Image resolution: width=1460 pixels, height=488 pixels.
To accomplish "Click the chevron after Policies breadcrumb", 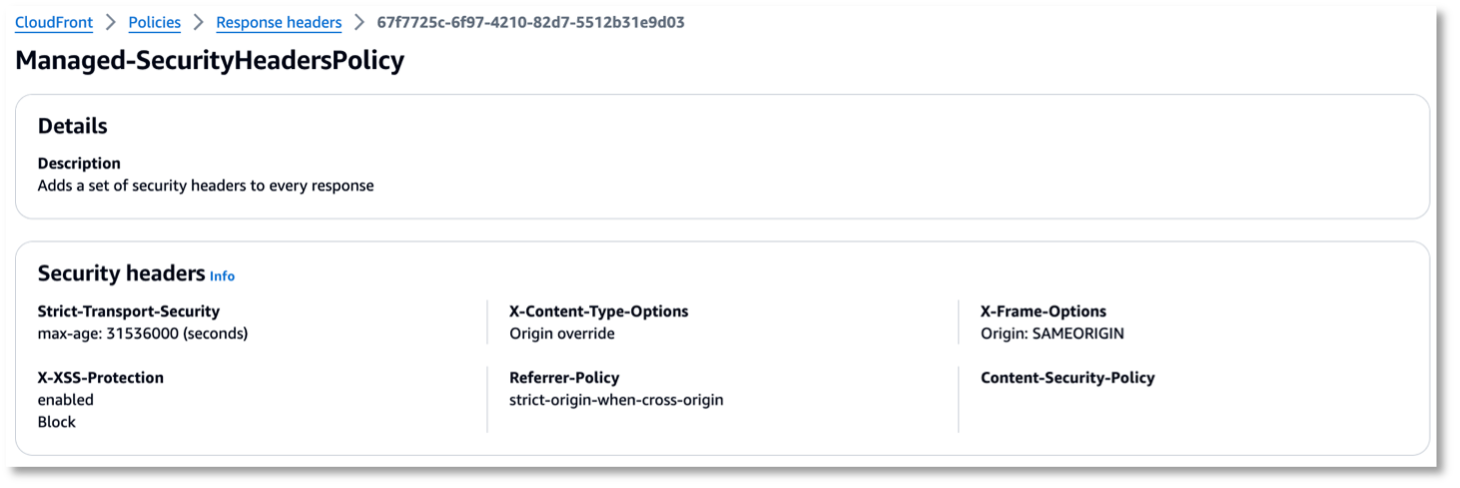I will pyautogui.click(x=198, y=22).
